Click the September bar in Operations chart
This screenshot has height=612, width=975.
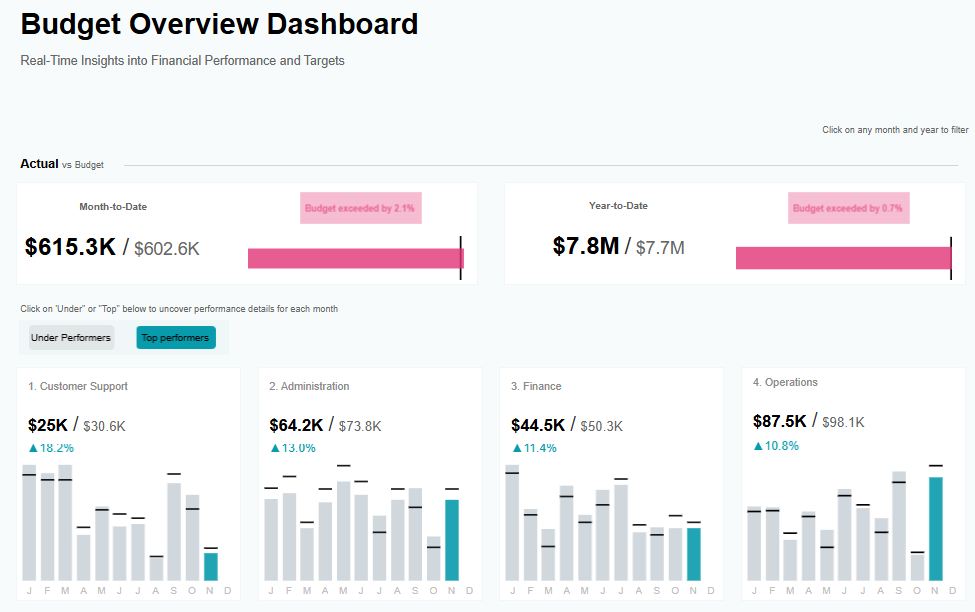[x=899, y=526]
